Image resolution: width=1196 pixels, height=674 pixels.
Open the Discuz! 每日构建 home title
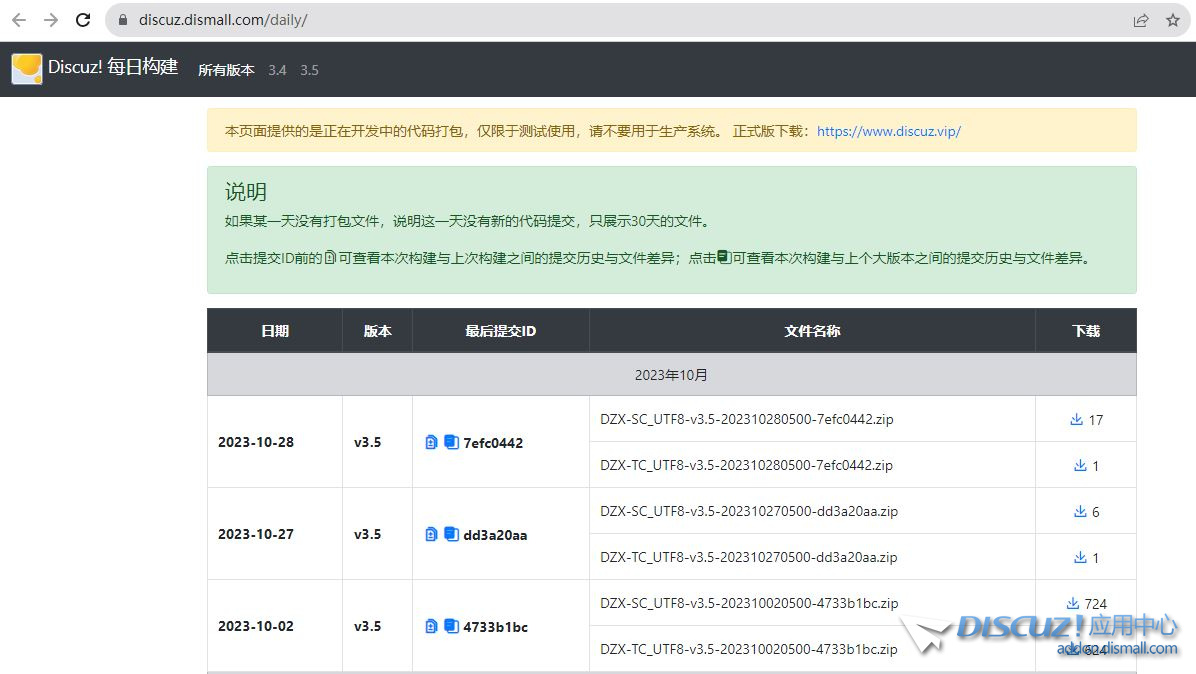tap(113, 67)
